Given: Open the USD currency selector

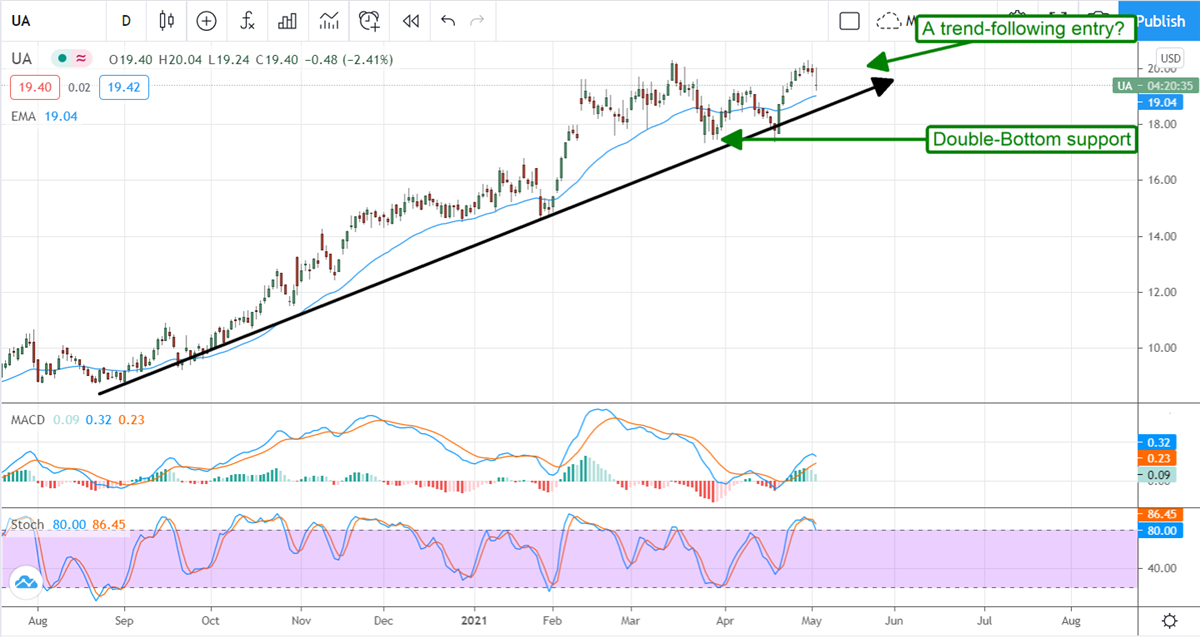Looking at the screenshot, I should [x=1169, y=58].
